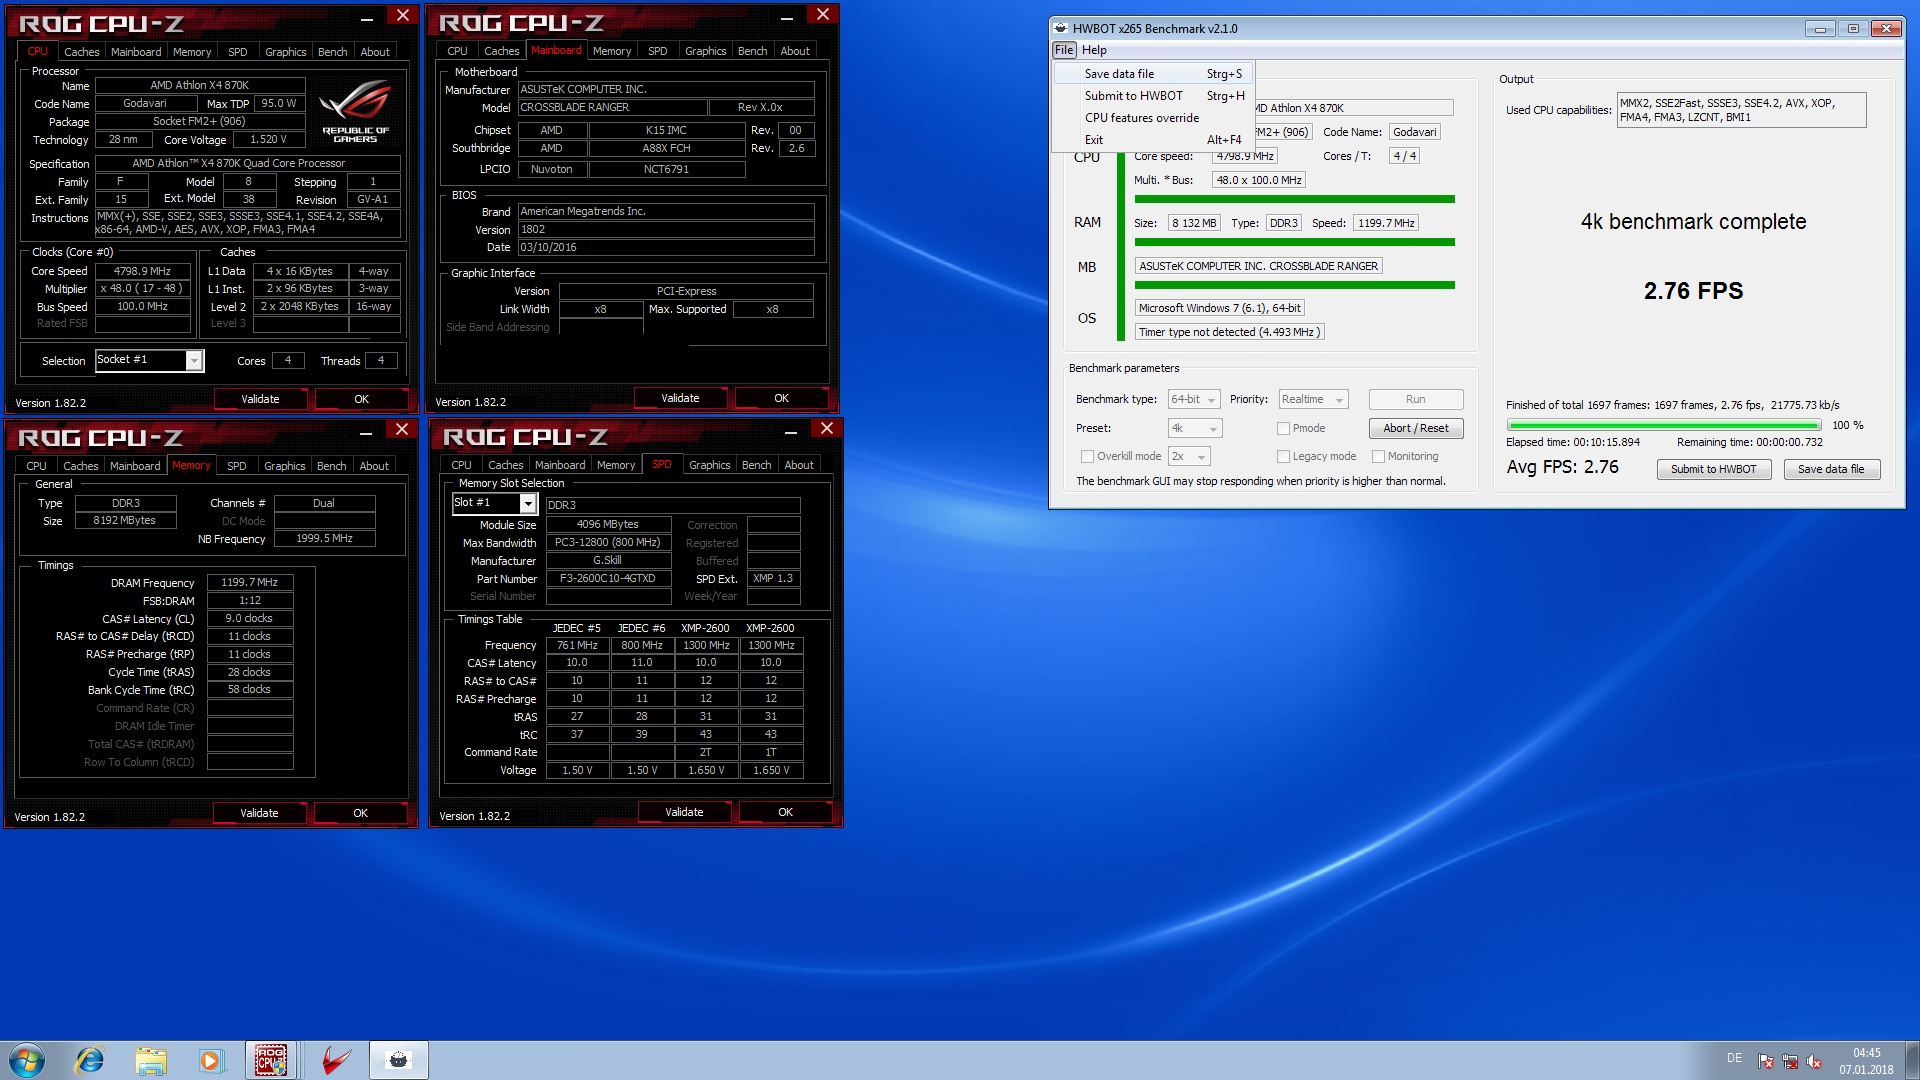Click the Republic of Gamers logo in CPU-Z

point(355,111)
